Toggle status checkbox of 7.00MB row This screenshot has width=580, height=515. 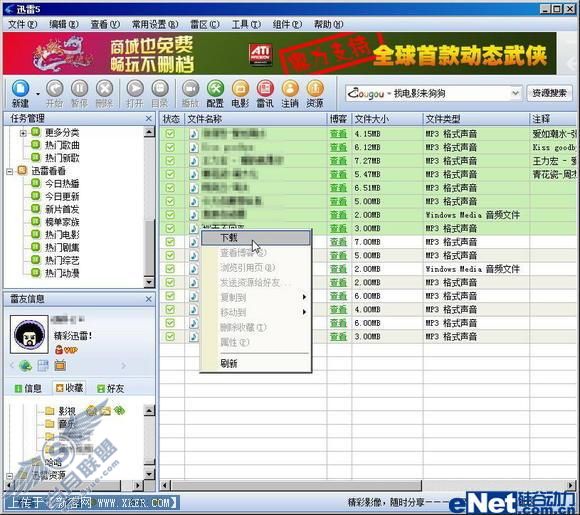(170, 242)
